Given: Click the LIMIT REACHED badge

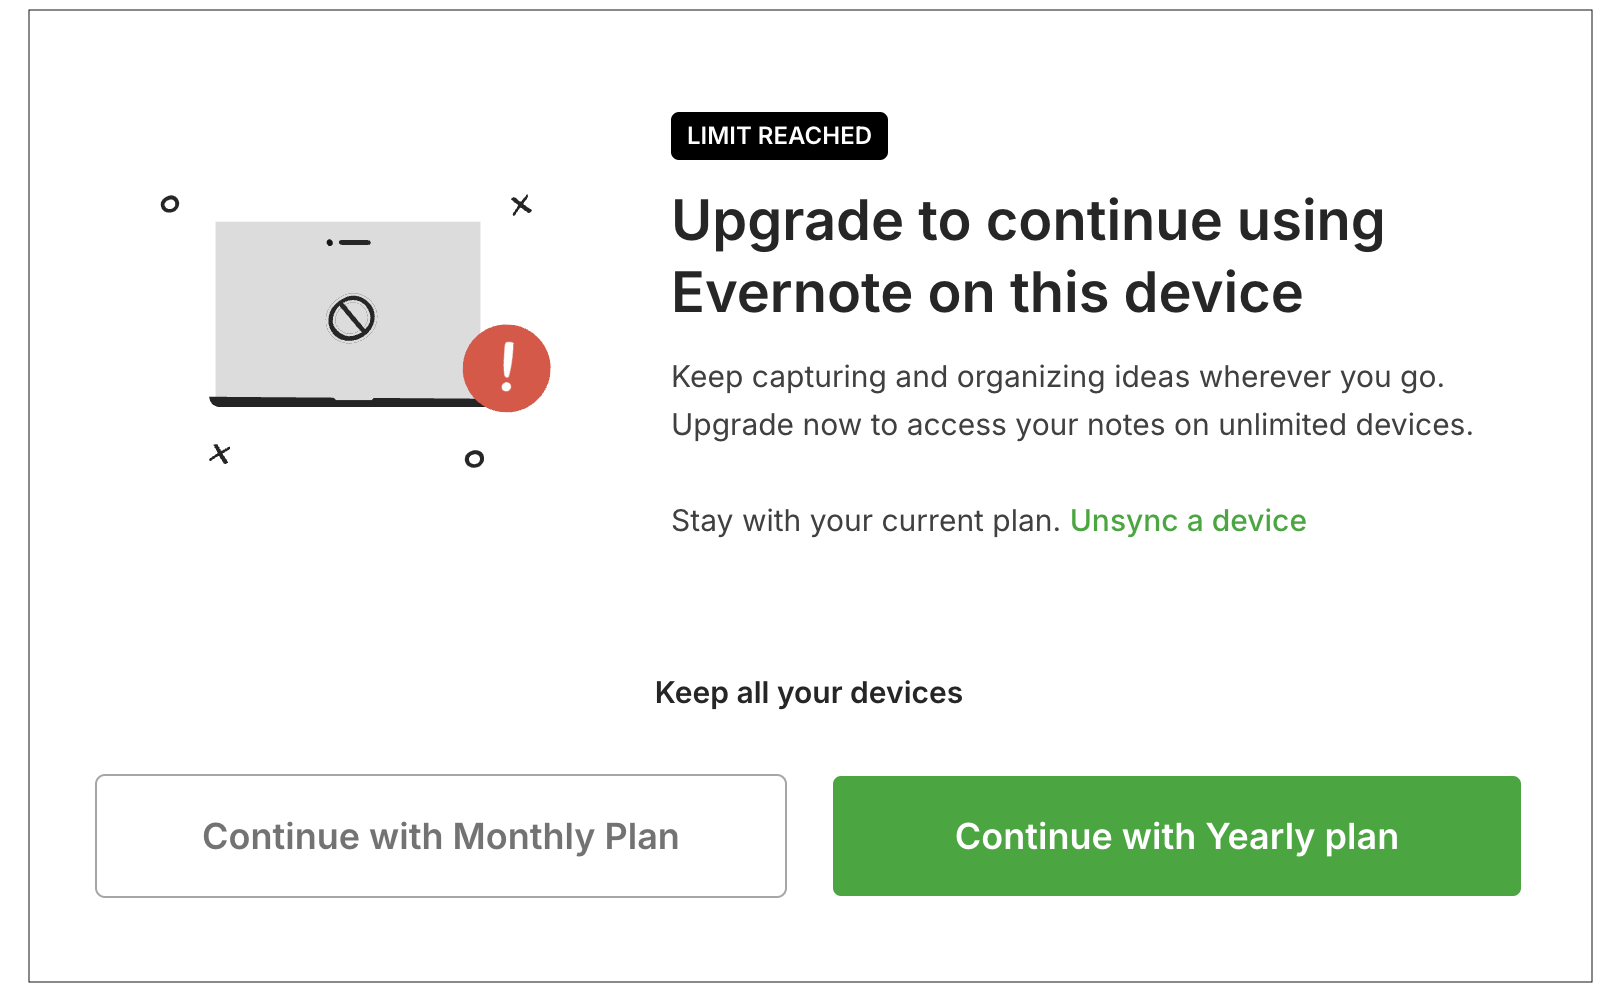Looking at the screenshot, I should tap(779, 136).
